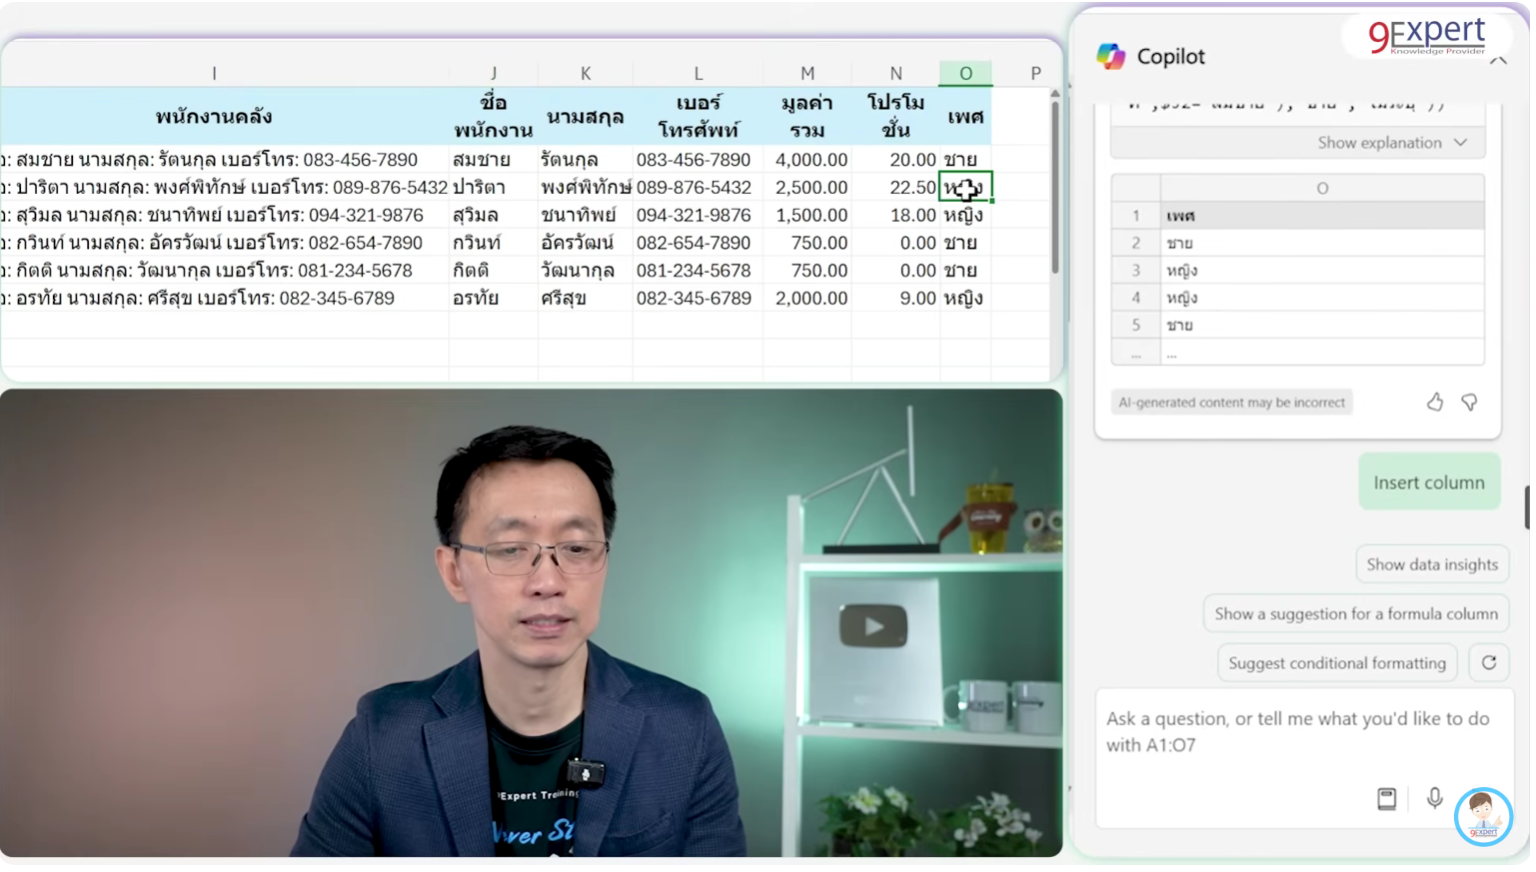Request a formula column suggestion

point(1356,613)
